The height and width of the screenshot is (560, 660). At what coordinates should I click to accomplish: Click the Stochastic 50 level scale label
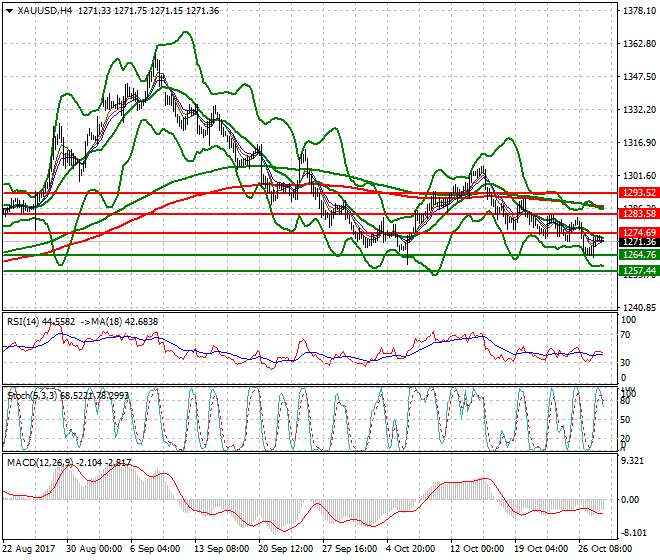[x=625, y=420]
